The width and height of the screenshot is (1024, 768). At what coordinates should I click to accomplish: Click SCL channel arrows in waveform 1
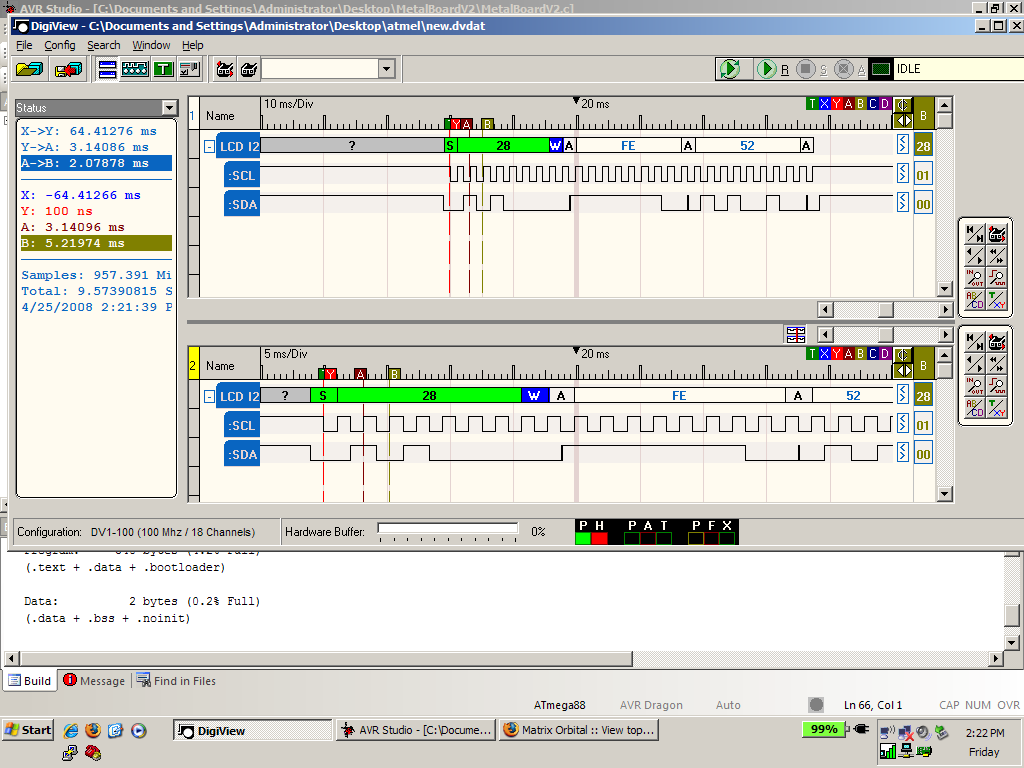[x=903, y=173]
